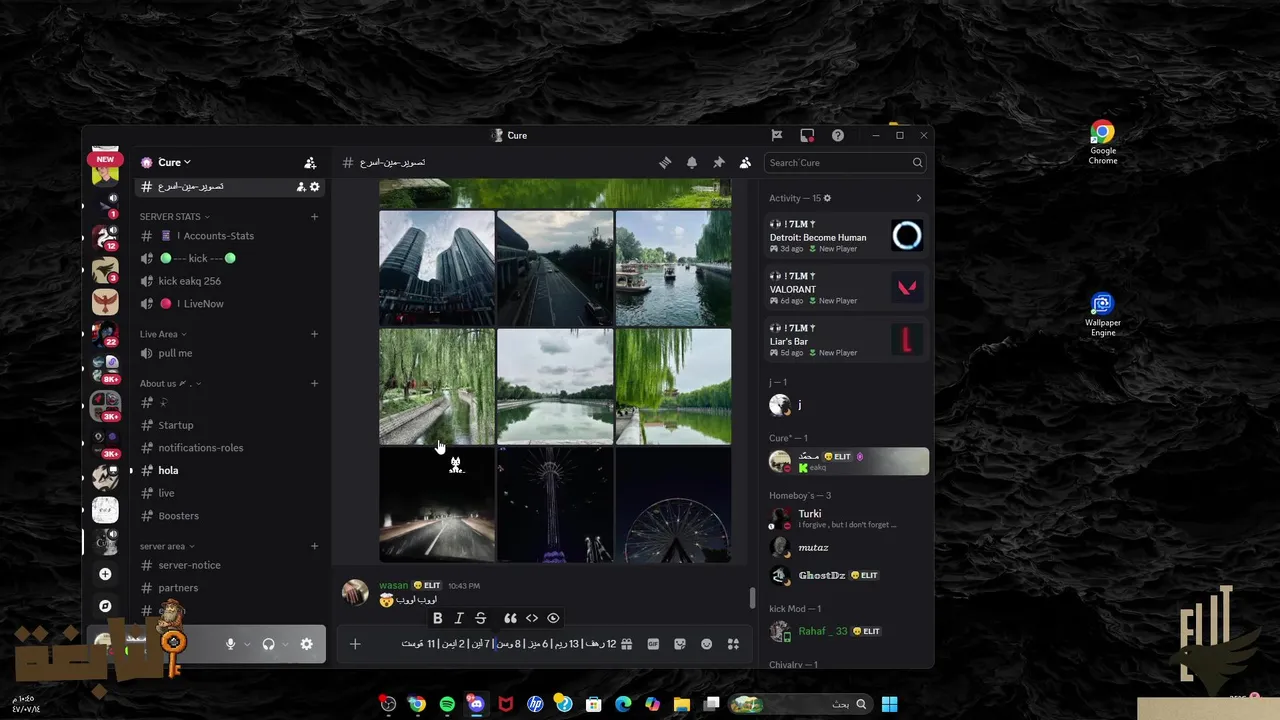Click the Search Cure field

(x=845, y=162)
